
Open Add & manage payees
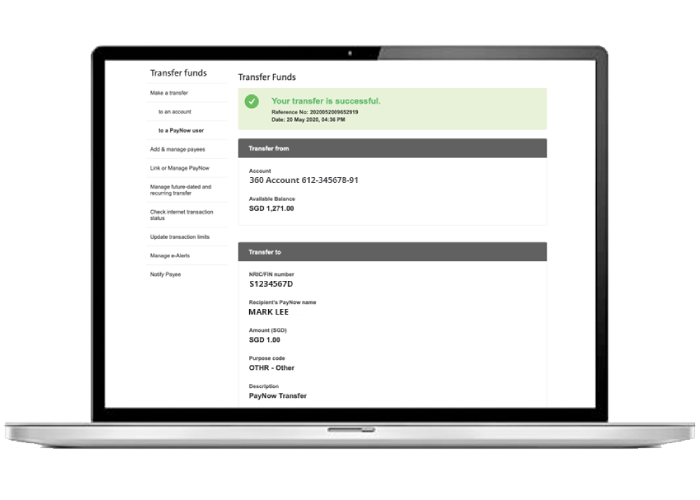[178, 149]
